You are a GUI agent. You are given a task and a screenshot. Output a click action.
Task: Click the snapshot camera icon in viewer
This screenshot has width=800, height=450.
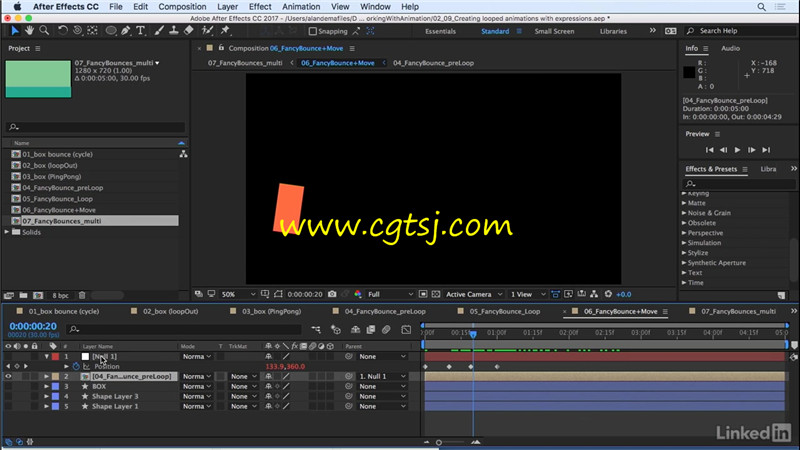(332, 294)
